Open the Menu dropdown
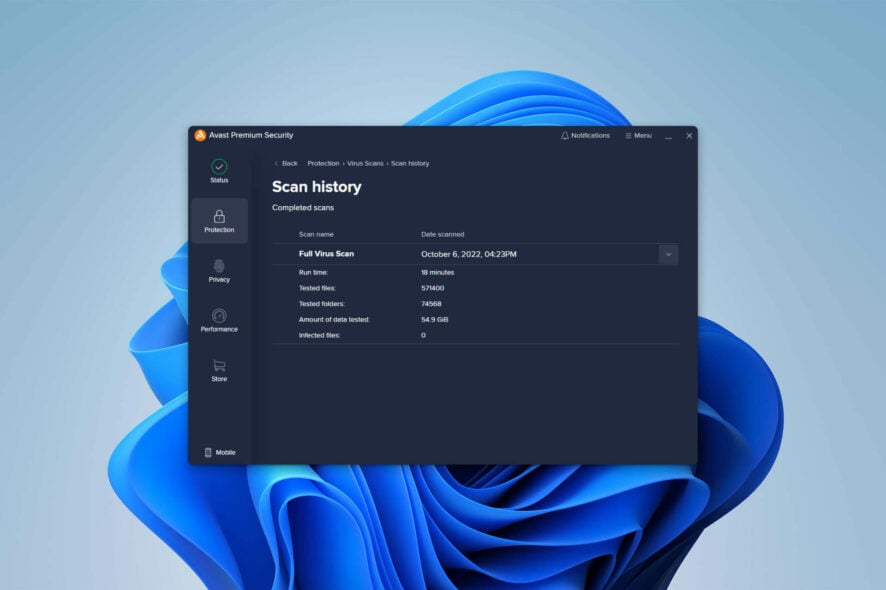Image resolution: width=886 pixels, height=590 pixels. (x=640, y=135)
